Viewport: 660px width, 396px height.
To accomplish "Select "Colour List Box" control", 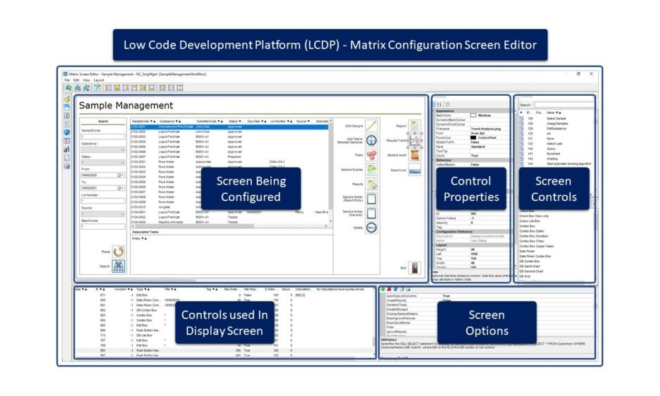I will pyautogui.click(x=530, y=221).
